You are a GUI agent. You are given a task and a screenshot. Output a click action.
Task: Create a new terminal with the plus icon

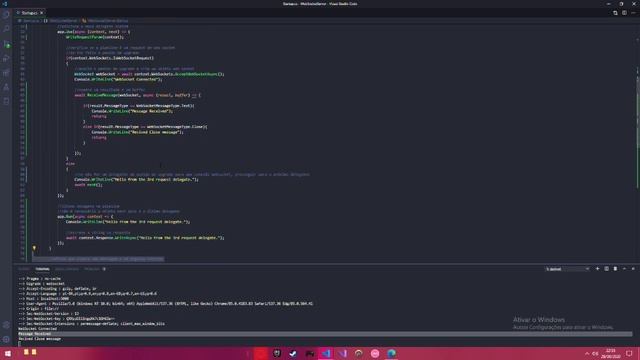[598, 269]
